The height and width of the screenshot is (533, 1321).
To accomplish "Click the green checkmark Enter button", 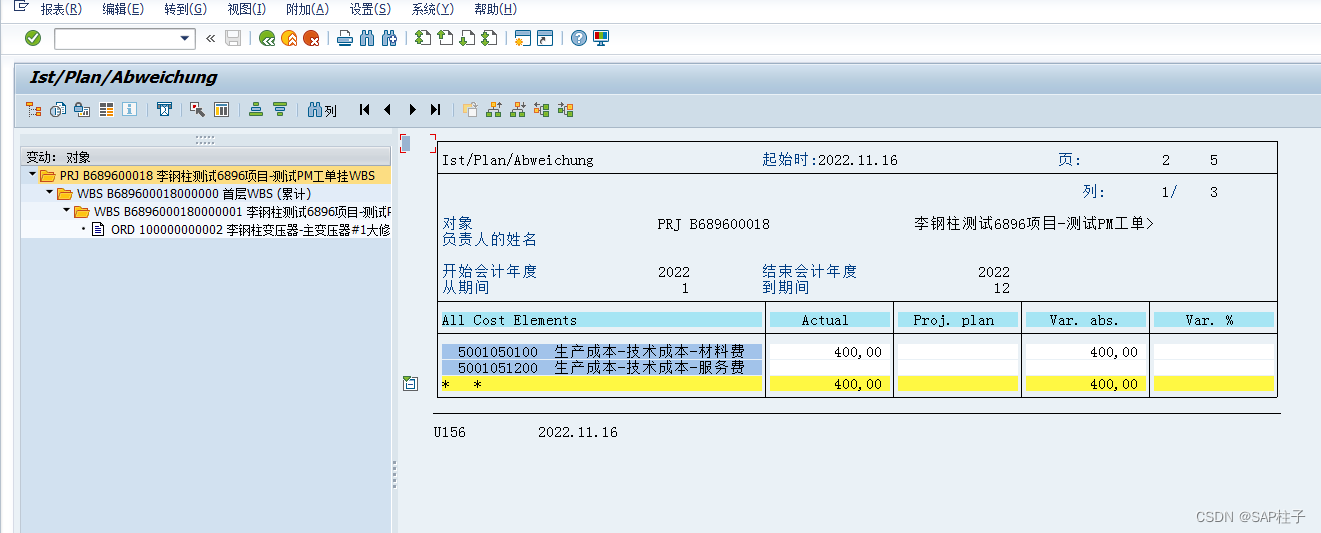I will 33,38.
